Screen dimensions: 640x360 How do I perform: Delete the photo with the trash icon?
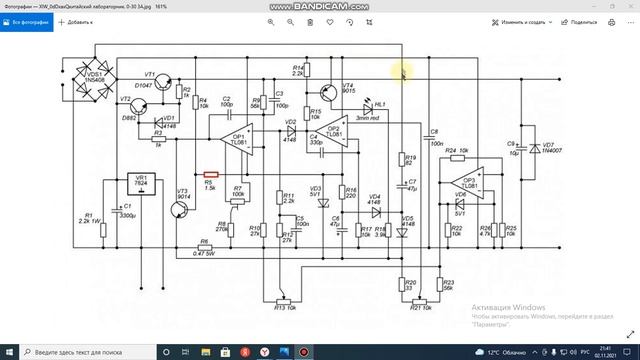[310, 22]
